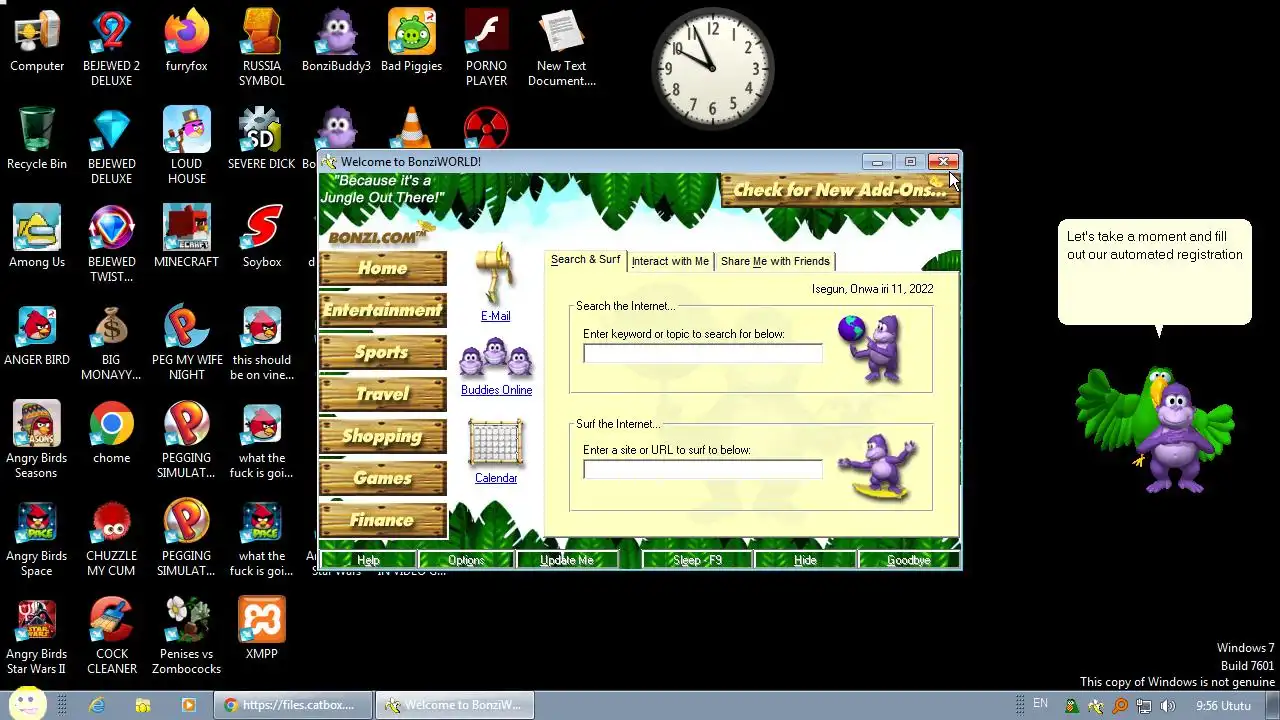Open the media player taskbar icon
This screenshot has width=1280, height=720.
click(189, 705)
